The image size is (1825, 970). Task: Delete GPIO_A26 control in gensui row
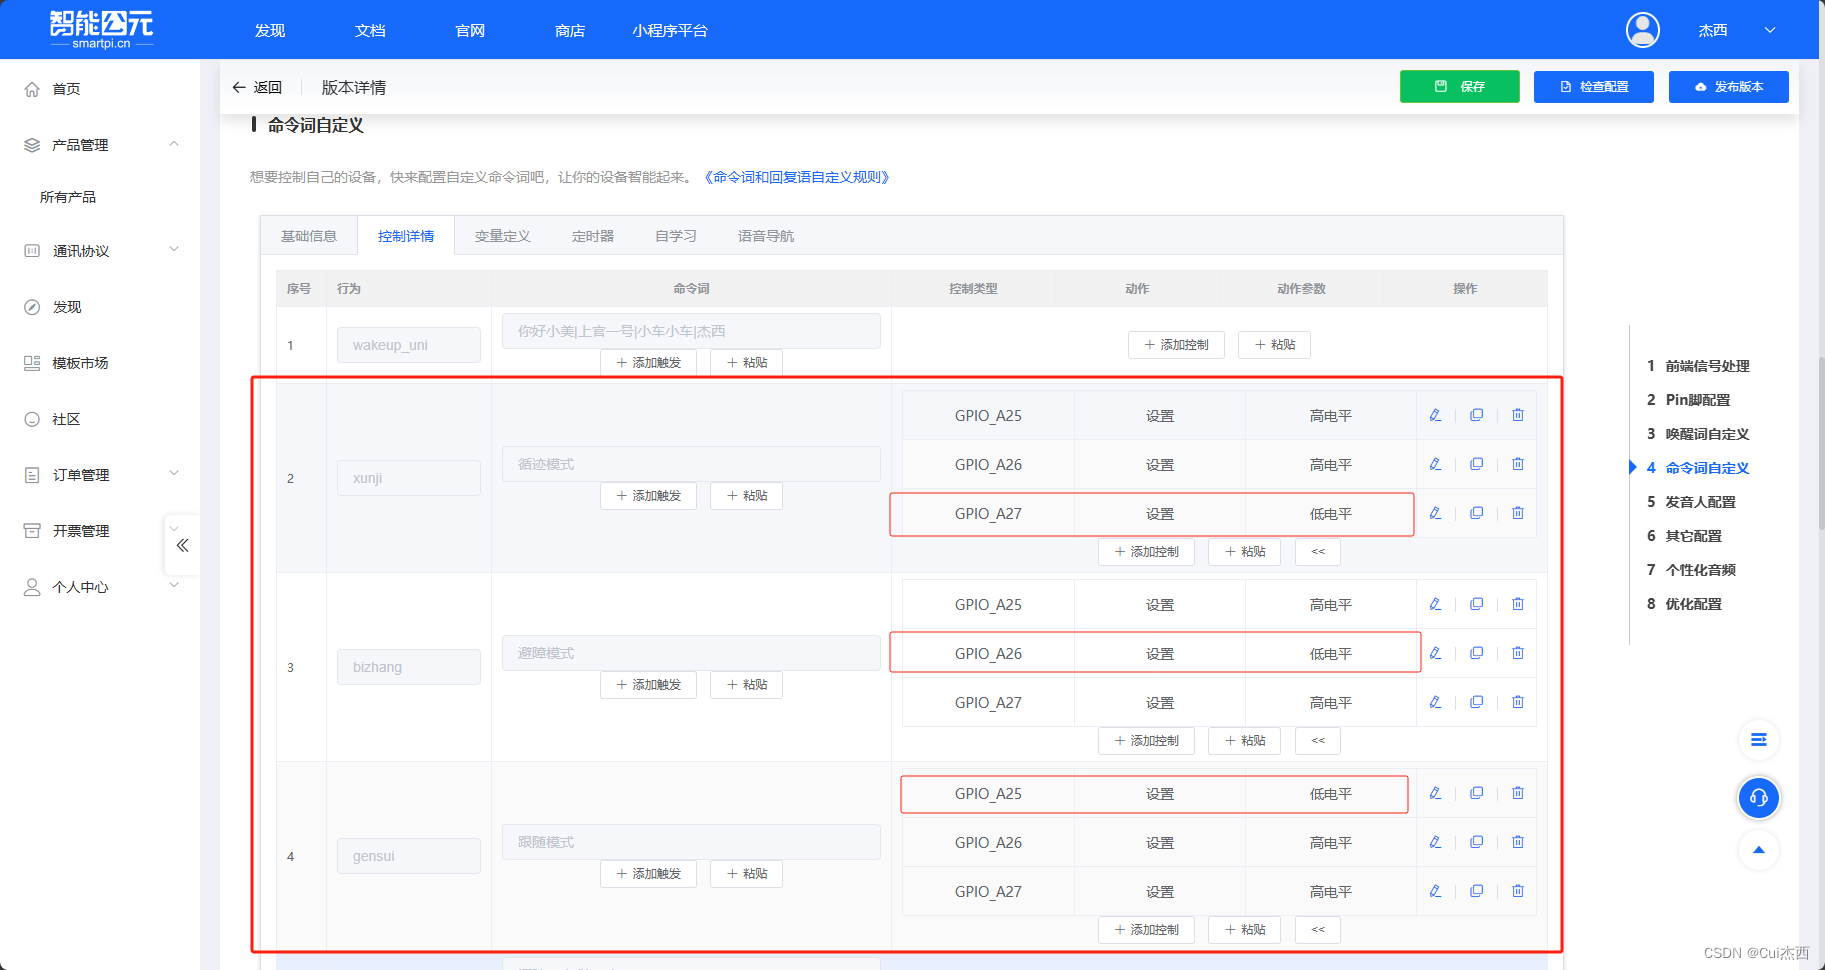pos(1517,842)
